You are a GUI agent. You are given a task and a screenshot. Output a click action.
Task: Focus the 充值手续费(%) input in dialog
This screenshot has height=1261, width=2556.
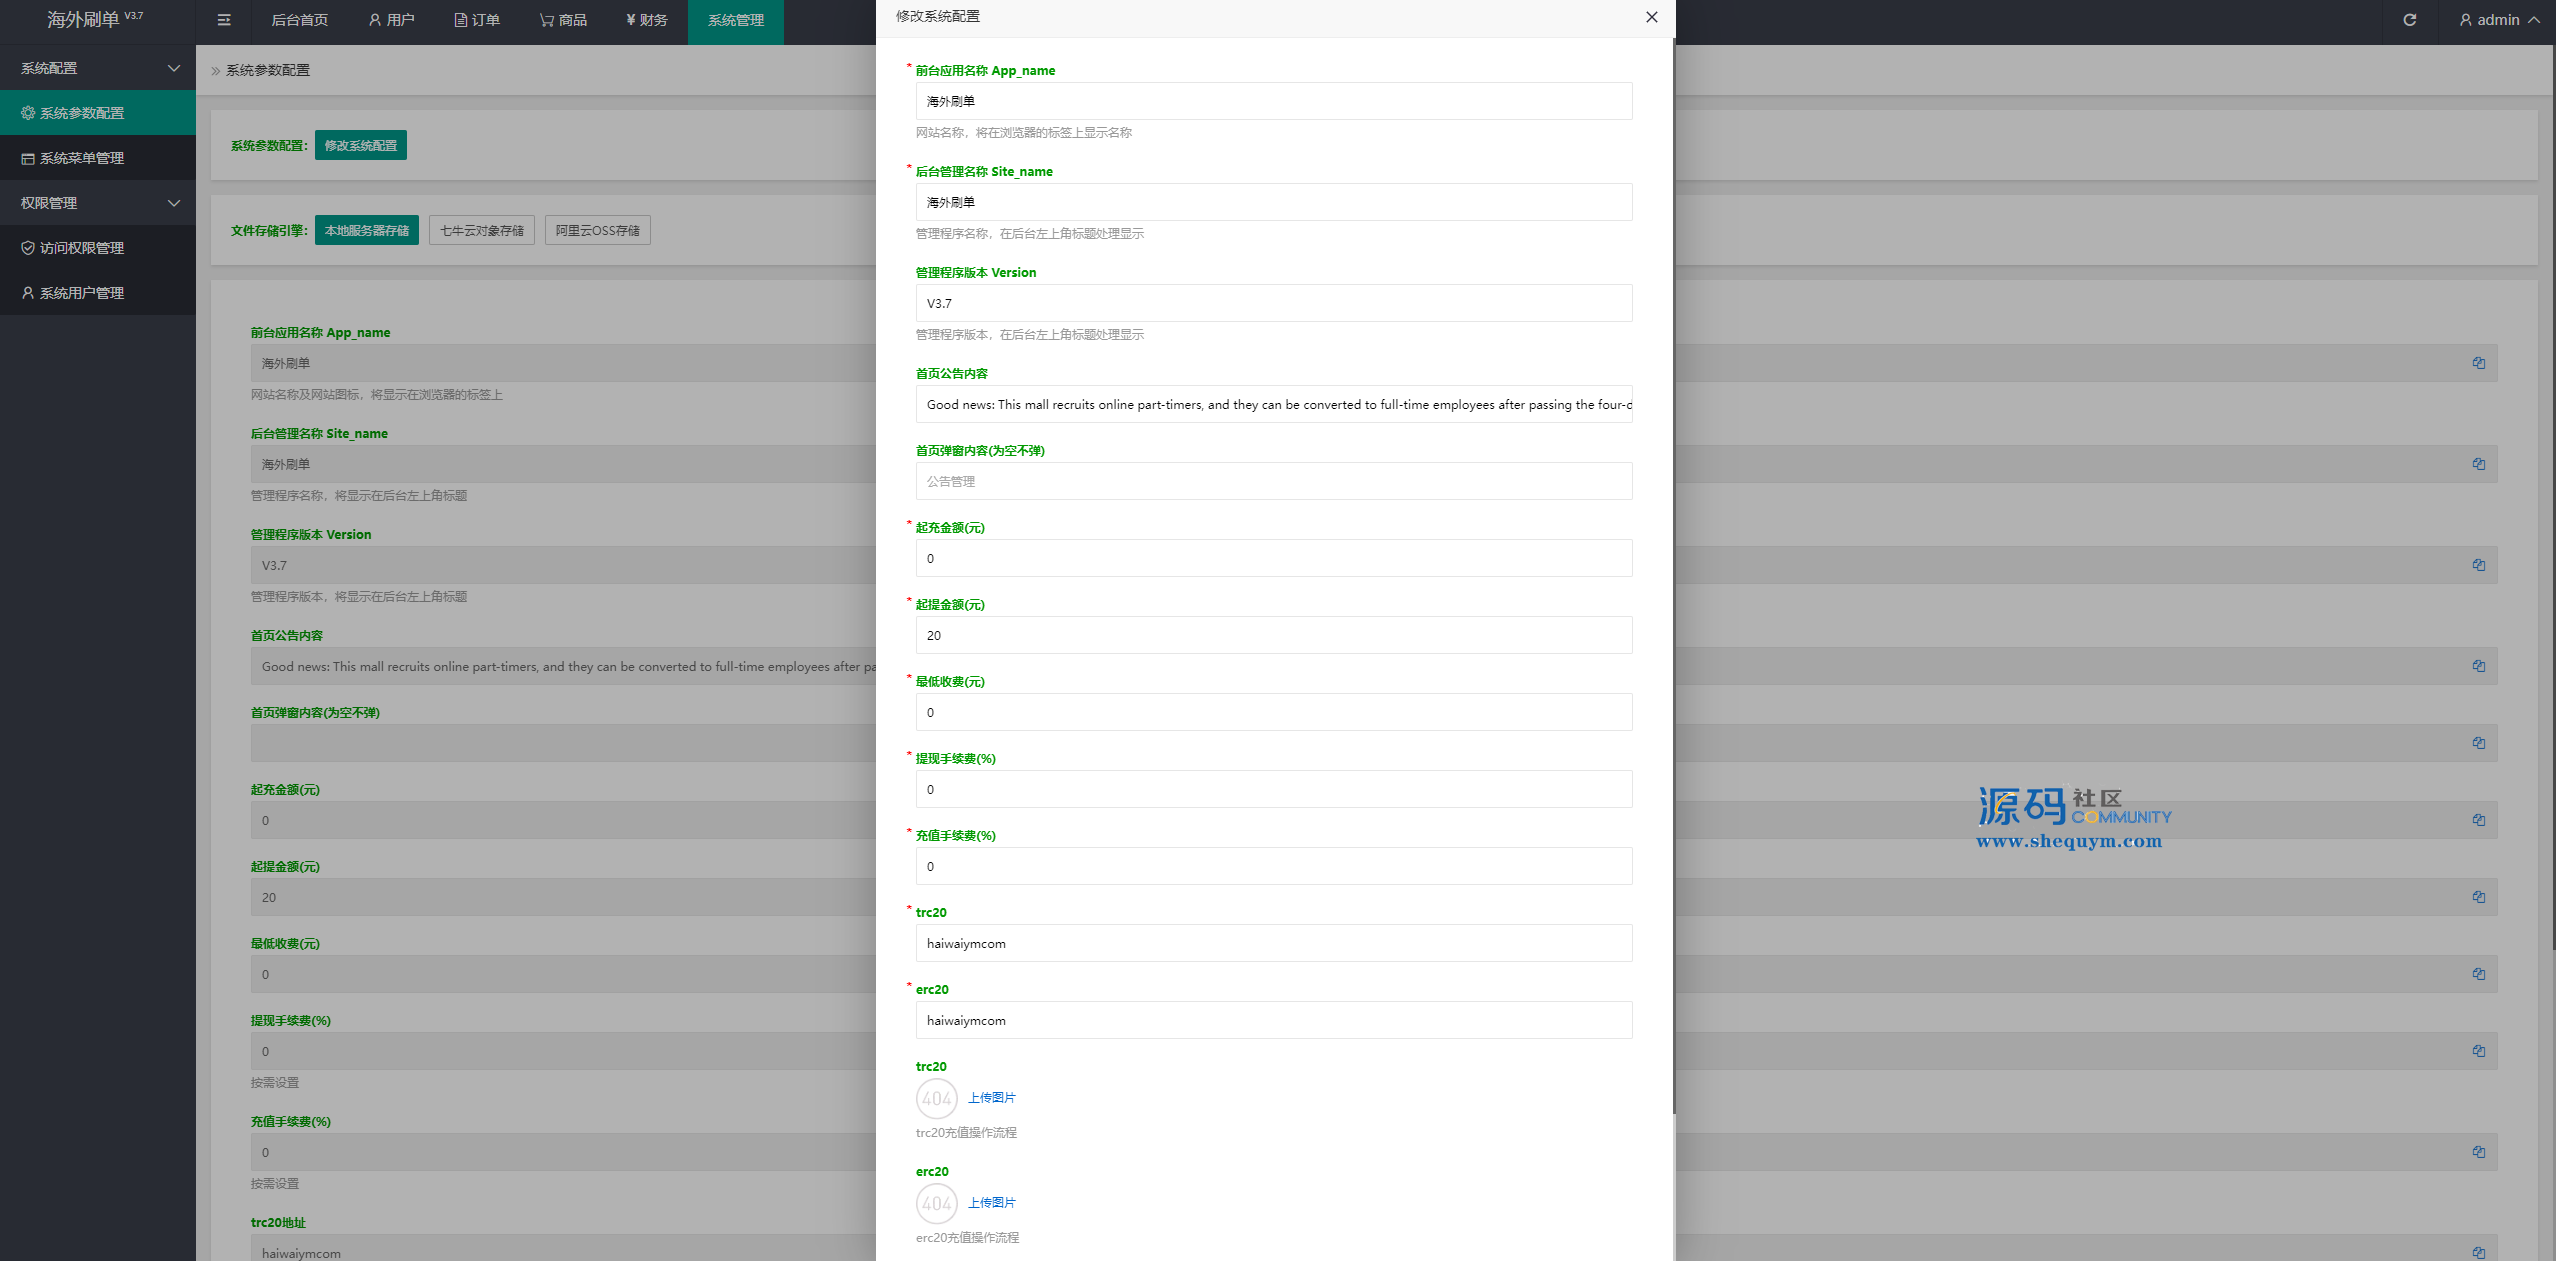[1274, 866]
